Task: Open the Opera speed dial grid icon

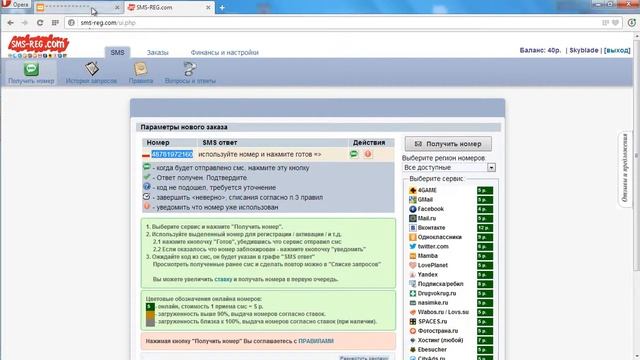Action: click(55, 23)
